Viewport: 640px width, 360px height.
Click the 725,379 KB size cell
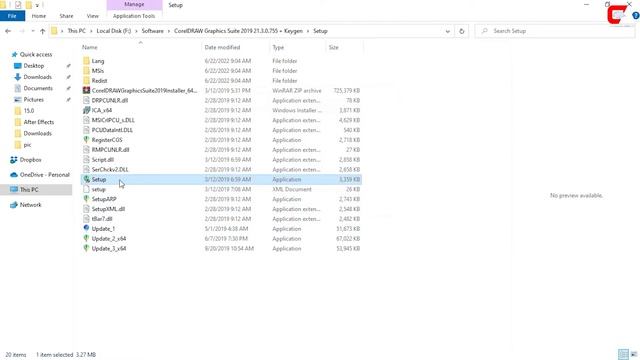click(x=347, y=91)
